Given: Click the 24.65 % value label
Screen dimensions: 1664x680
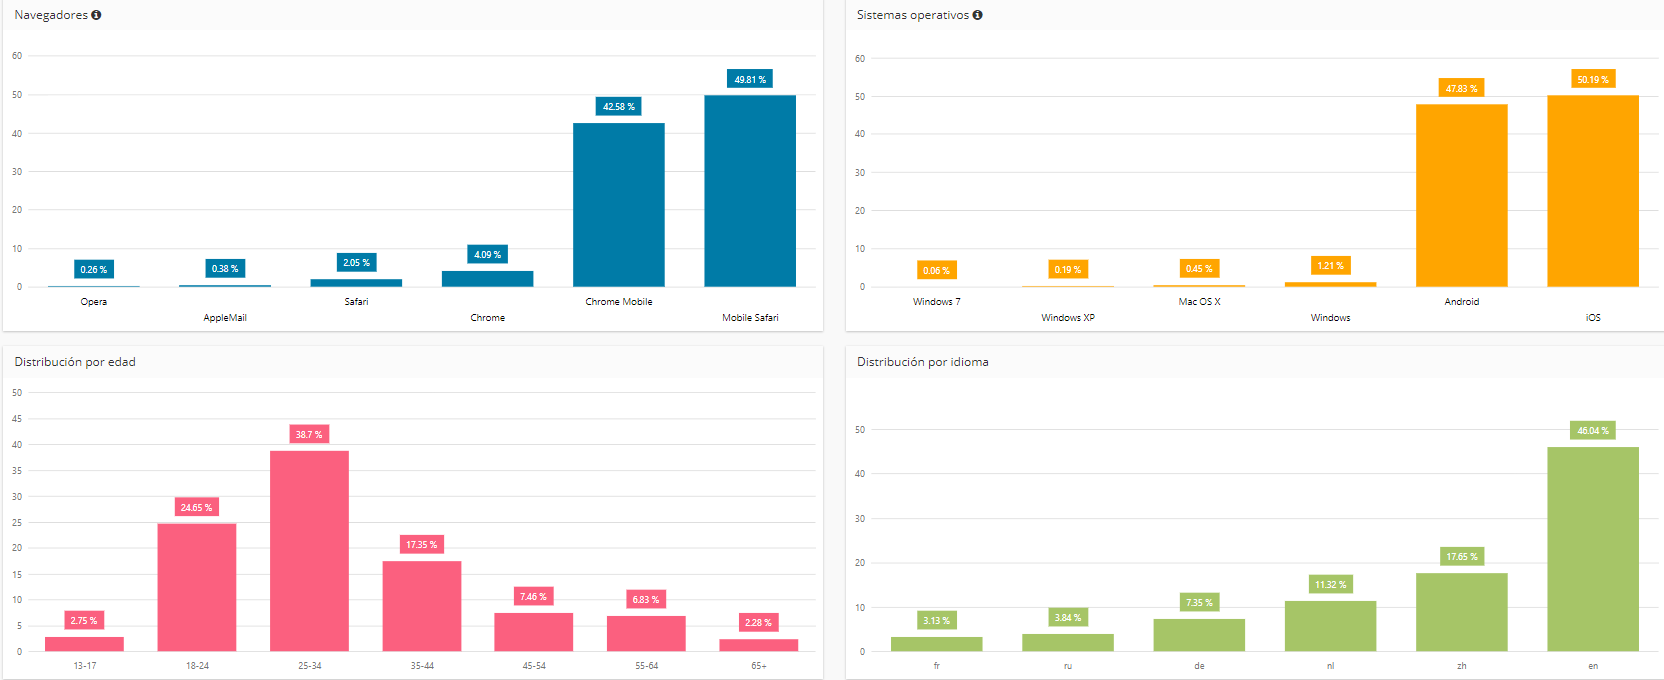Looking at the screenshot, I should (197, 507).
